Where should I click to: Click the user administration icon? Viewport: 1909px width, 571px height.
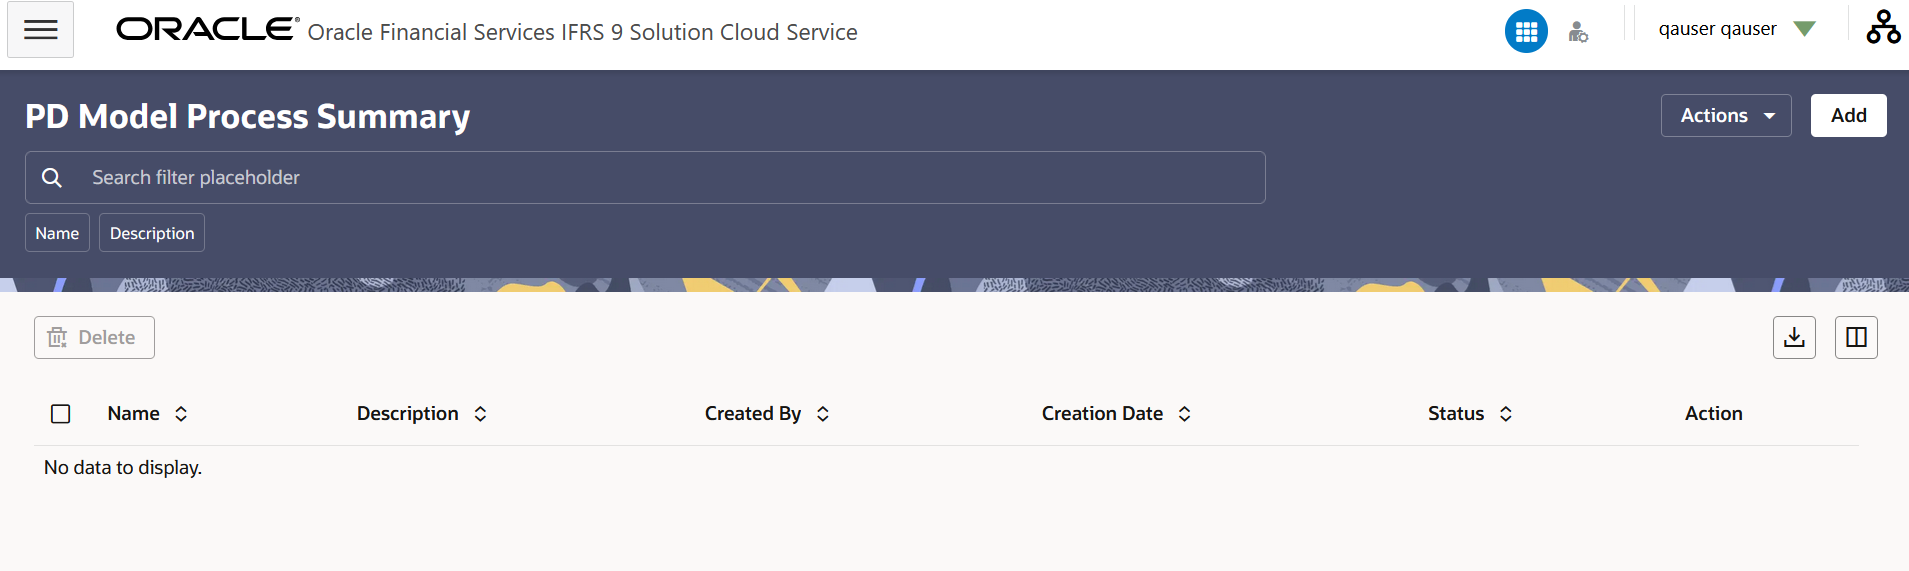[x=1578, y=32]
